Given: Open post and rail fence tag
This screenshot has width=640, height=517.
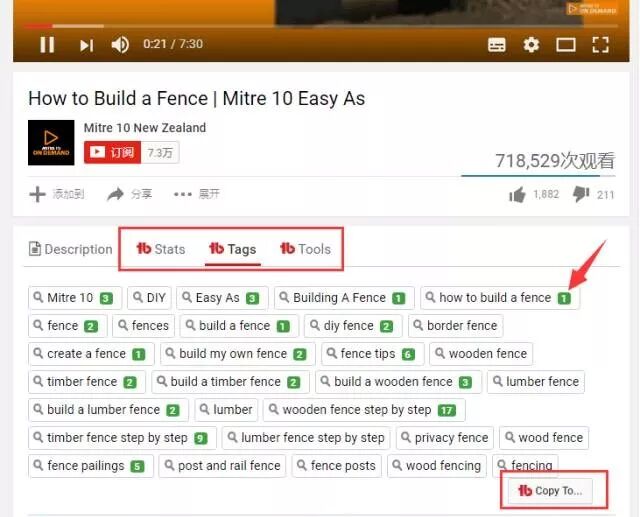Looking at the screenshot, I should click(223, 466).
